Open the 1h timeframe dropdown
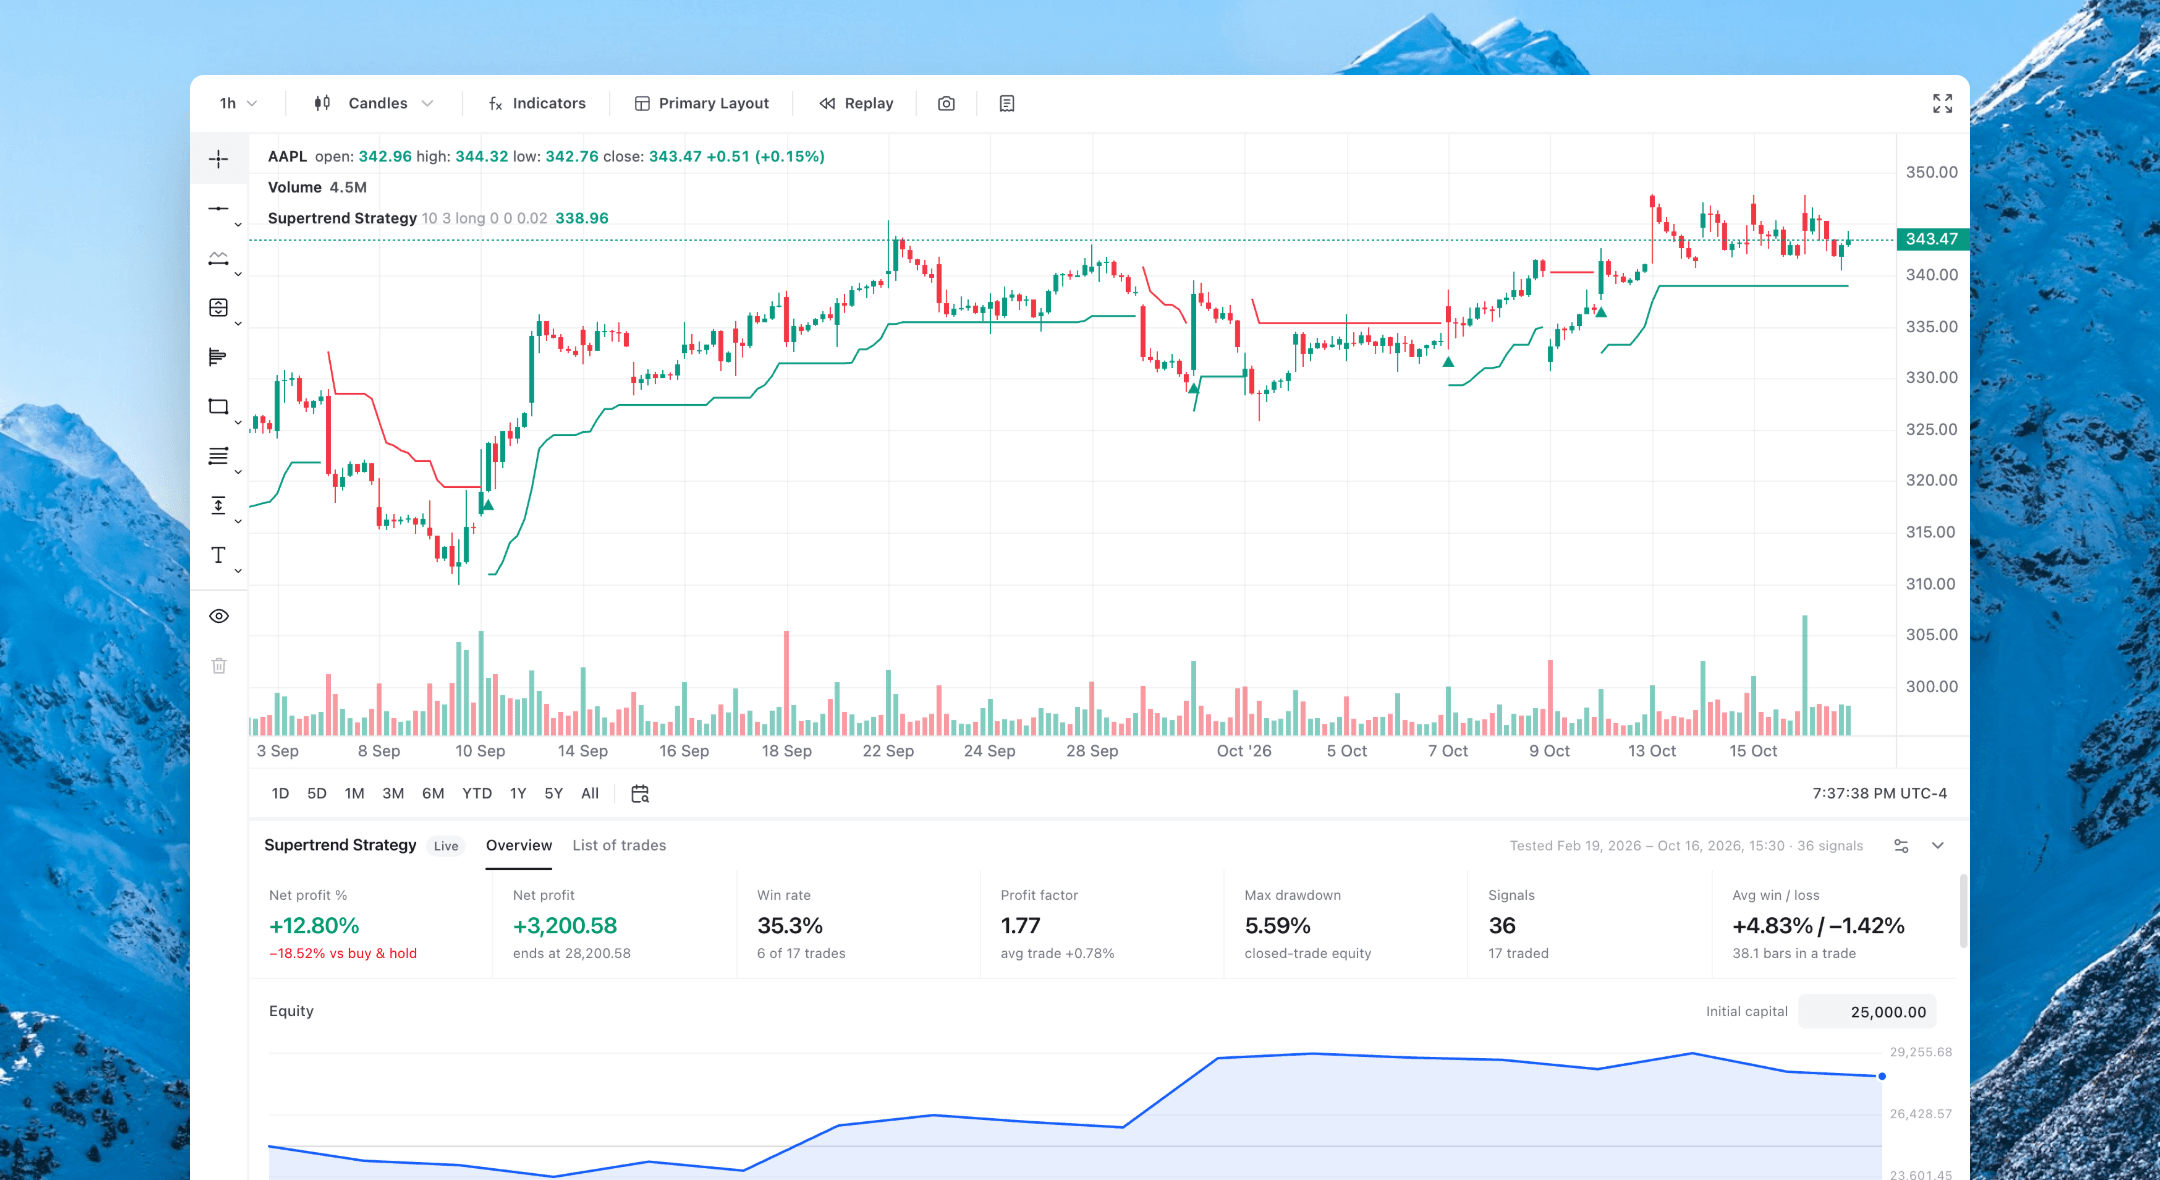Viewport: 2160px width, 1180px height. (238, 103)
